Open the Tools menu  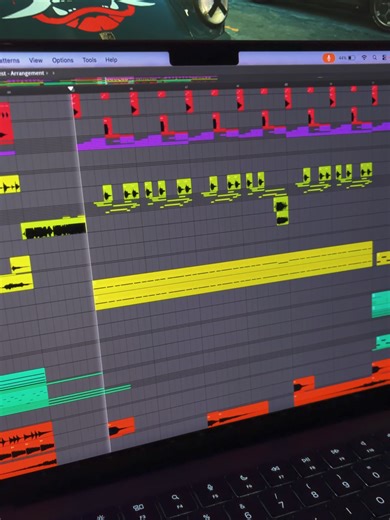(89, 60)
